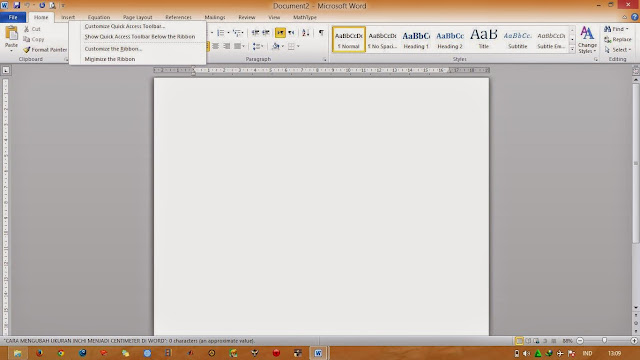Open the numbered list dropdown

click(228, 33)
